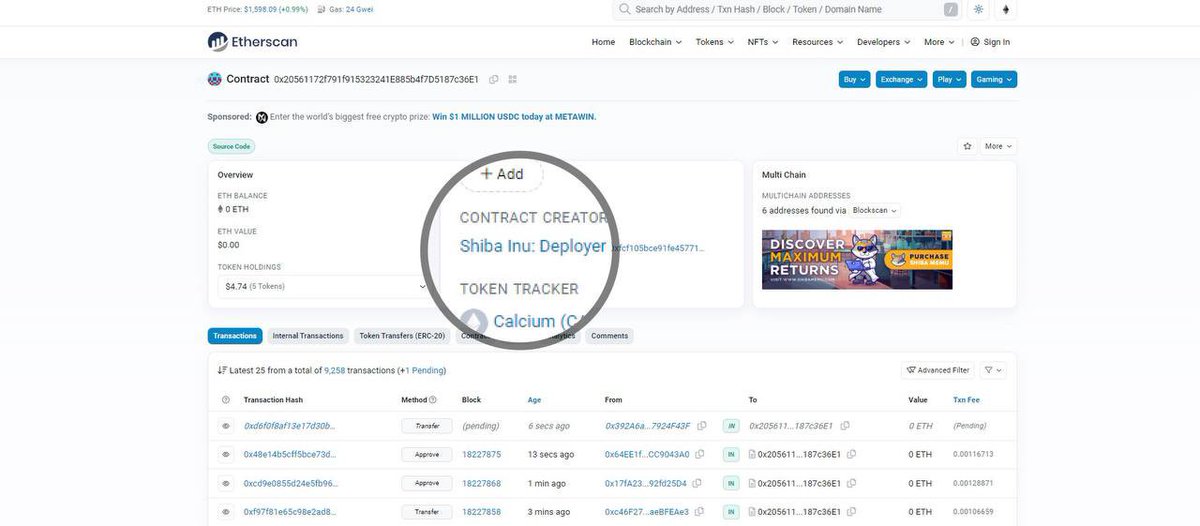Image resolution: width=1200 pixels, height=526 pixels.
Task: Click the sort icon before Latest 25 text
Action: tap(222, 370)
